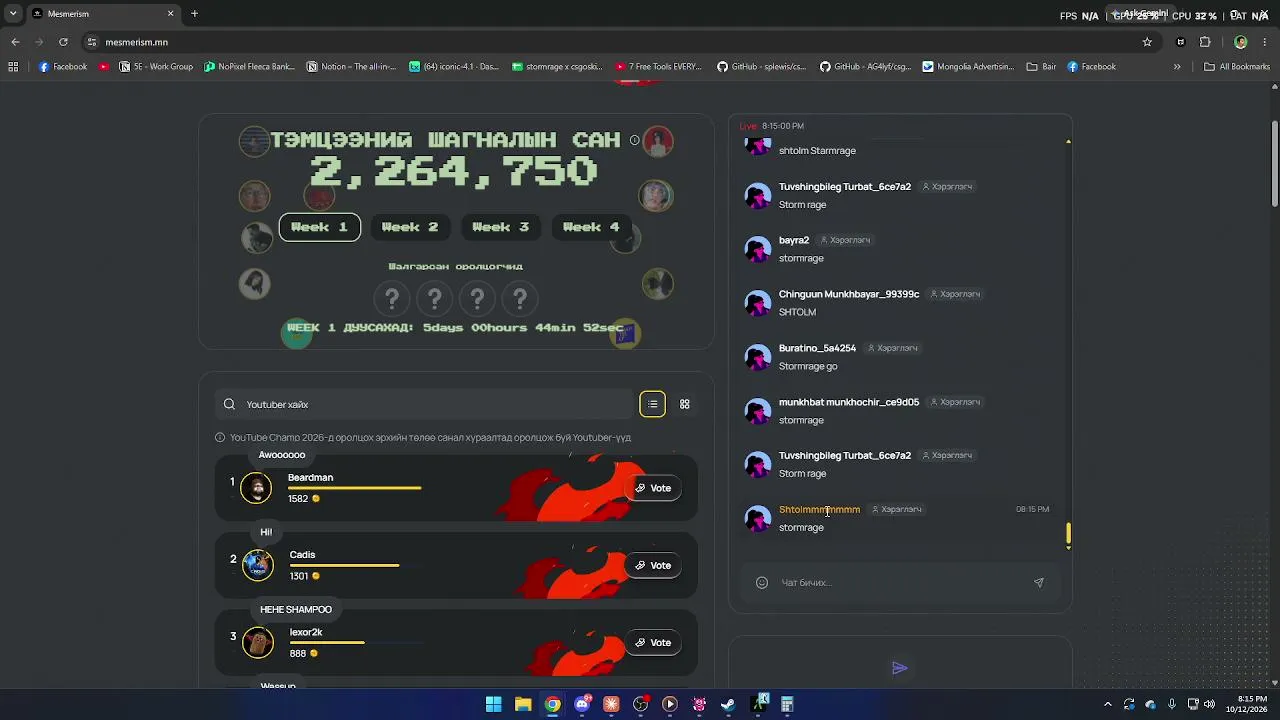Image resolution: width=1280 pixels, height=720 pixels.
Task: Click the info icon beside the prize pool title
Action: pyautogui.click(x=634, y=140)
